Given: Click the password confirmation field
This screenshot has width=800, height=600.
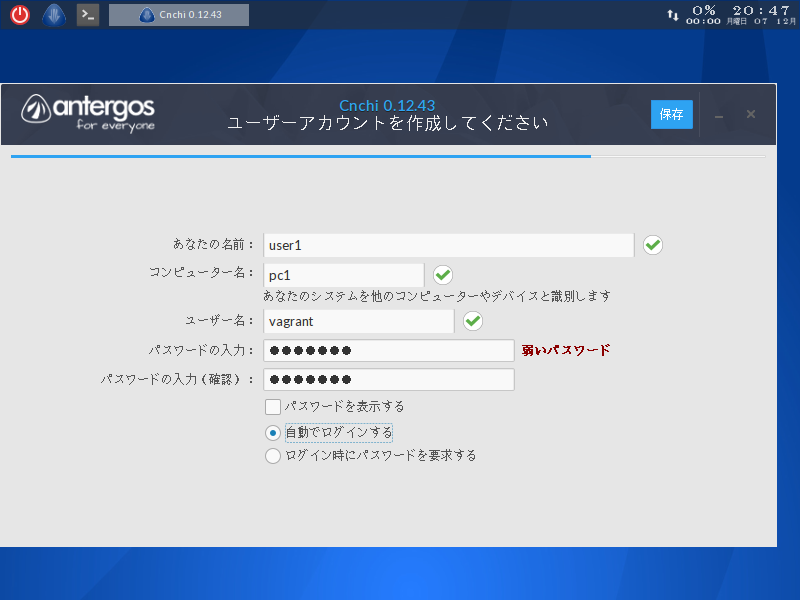Looking at the screenshot, I should (x=388, y=379).
